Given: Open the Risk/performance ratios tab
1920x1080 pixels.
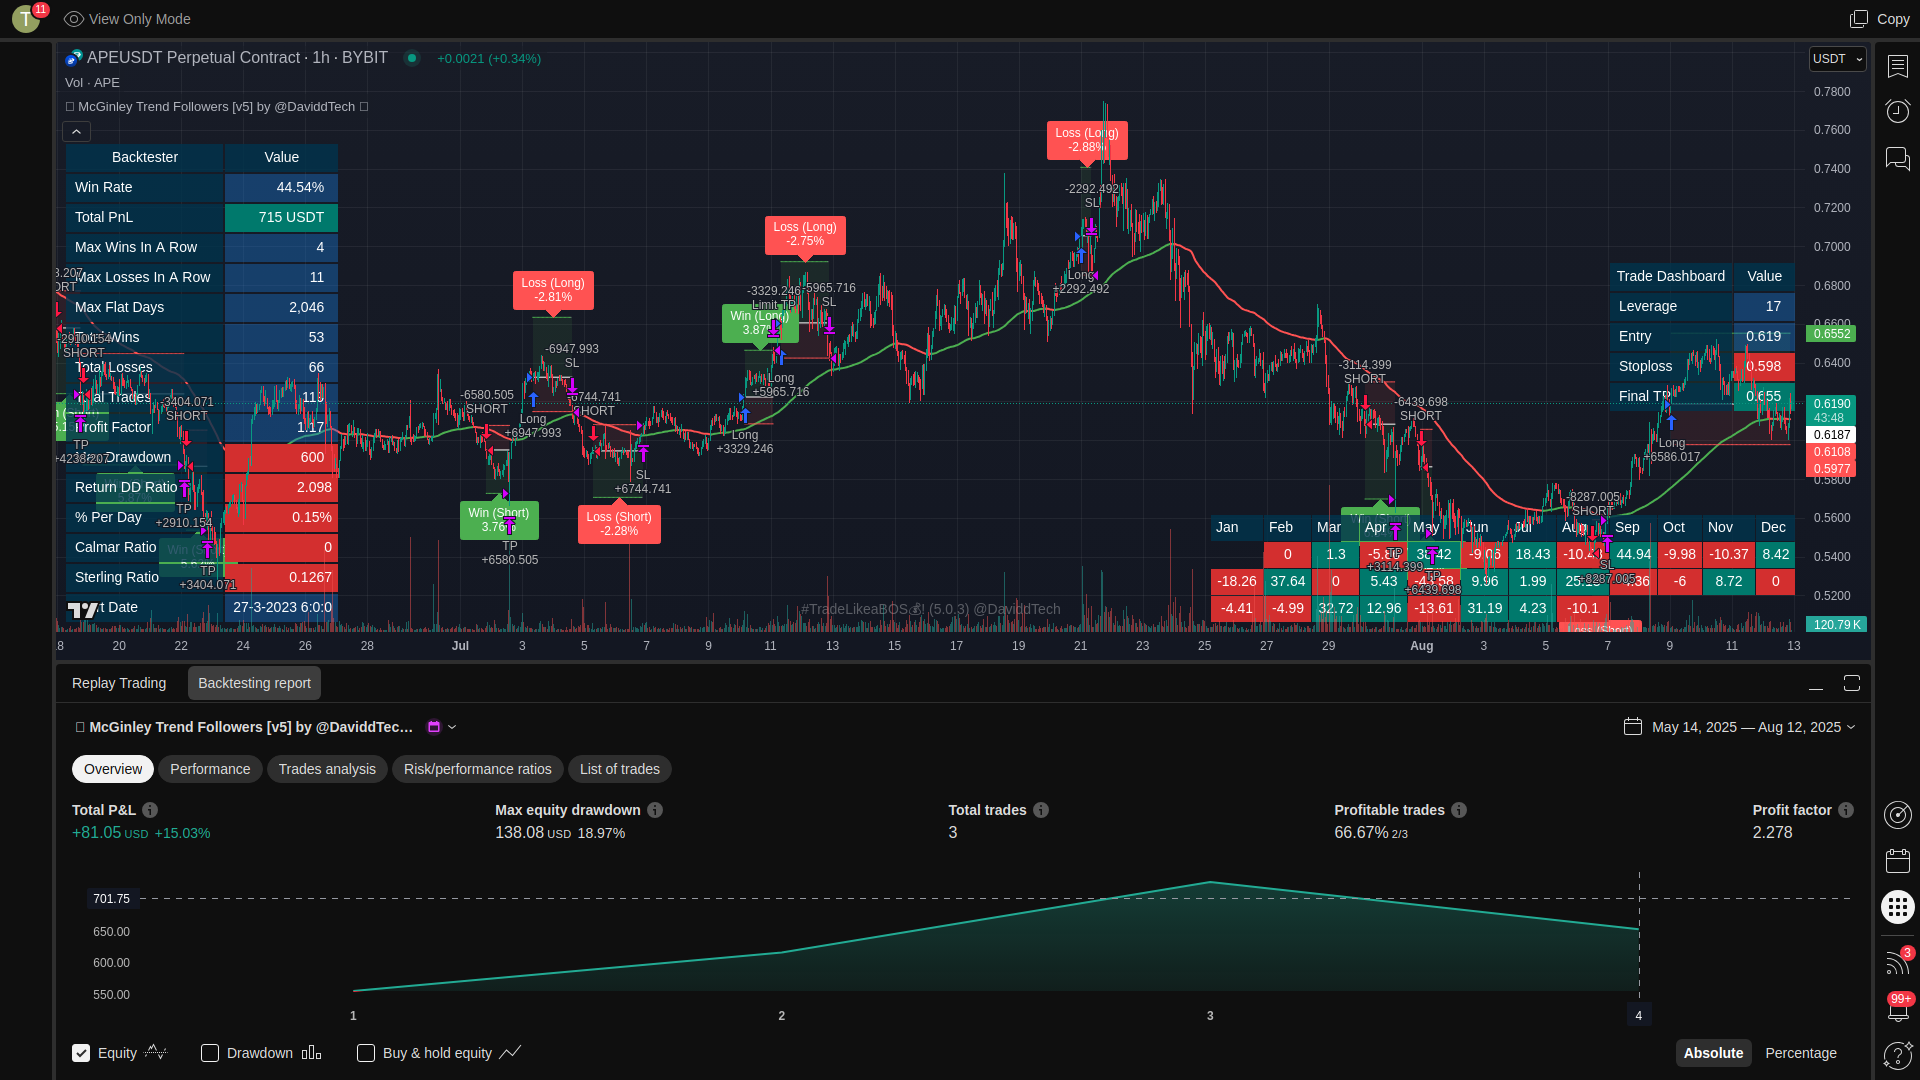Looking at the screenshot, I should 477,769.
